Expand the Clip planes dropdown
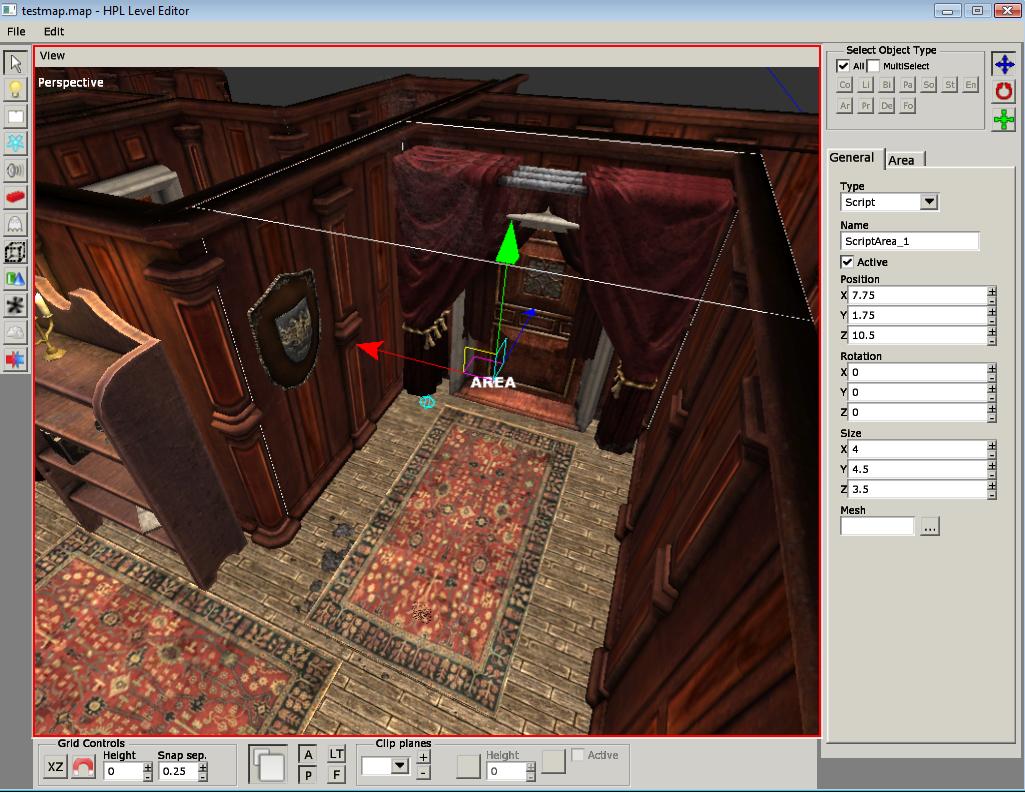 click(400, 766)
